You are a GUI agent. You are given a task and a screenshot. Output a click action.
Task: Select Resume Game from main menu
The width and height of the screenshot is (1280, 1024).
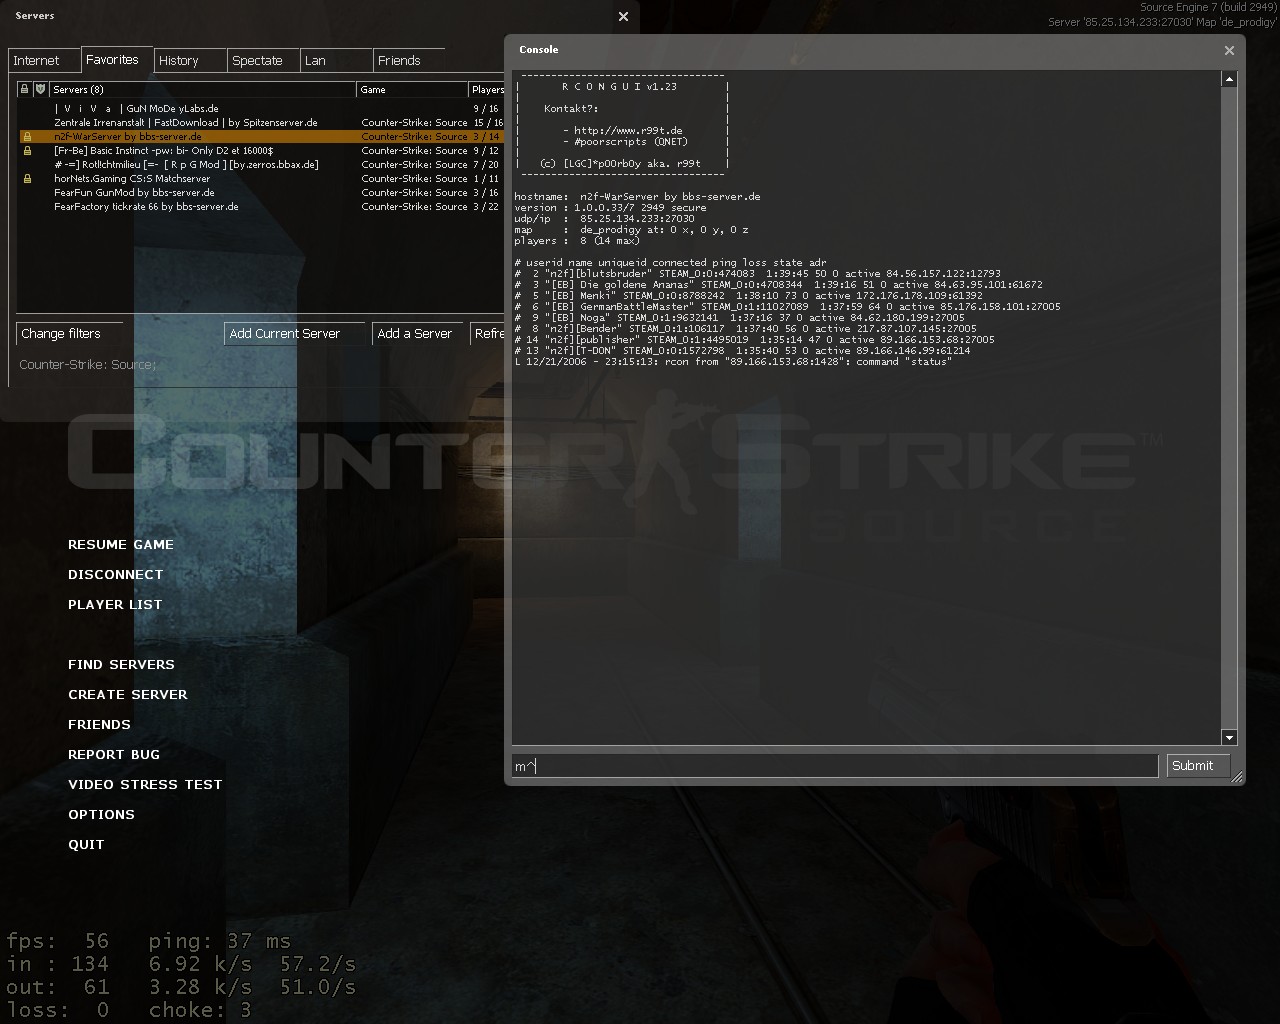121,545
